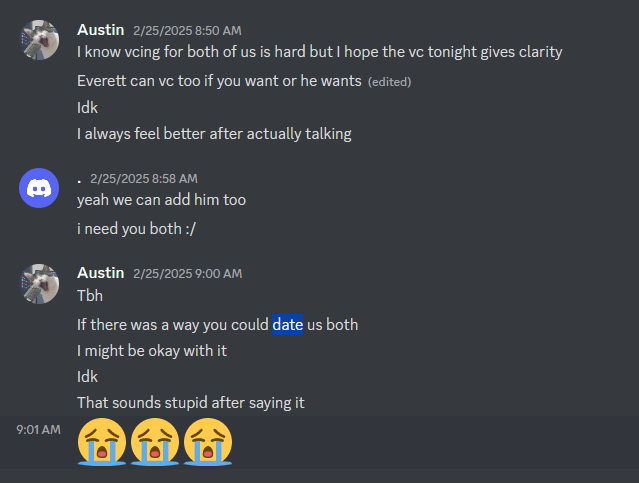Click the middle crying emoji
Viewport: 639px width, 483px height.
tap(154, 442)
